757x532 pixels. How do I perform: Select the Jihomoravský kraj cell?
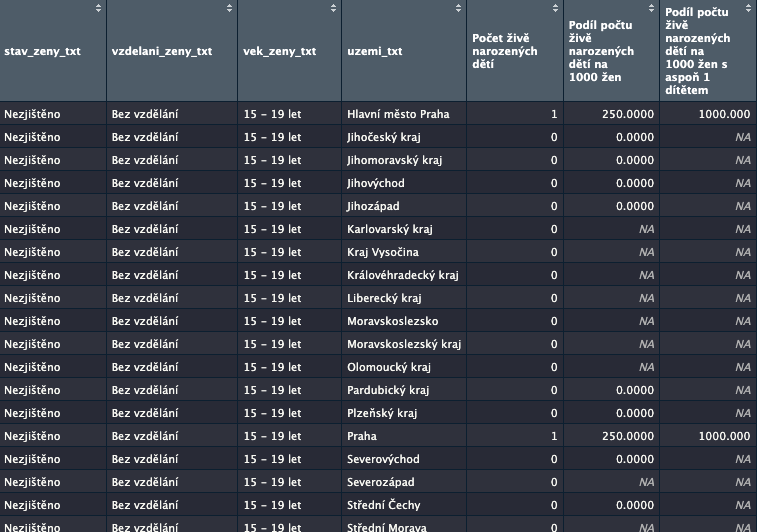pyautogui.click(x=394, y=160)
